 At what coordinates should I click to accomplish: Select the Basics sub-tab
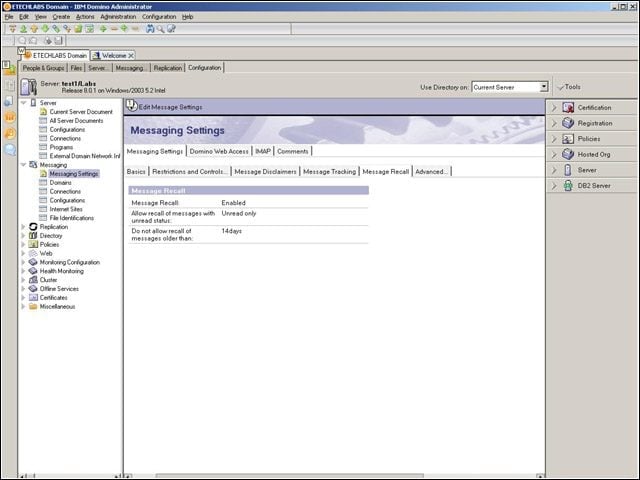(x=136, y=172)
